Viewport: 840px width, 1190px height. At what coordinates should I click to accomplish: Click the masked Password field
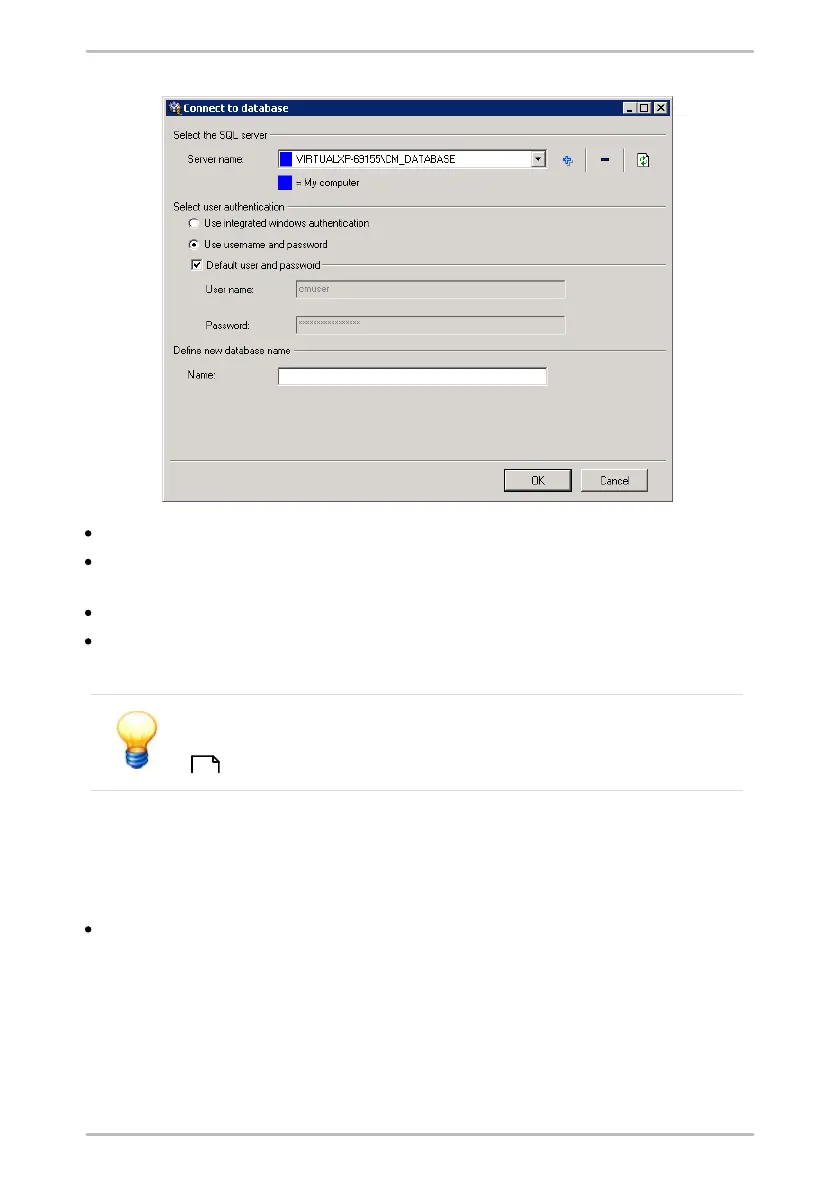(430, 325)
